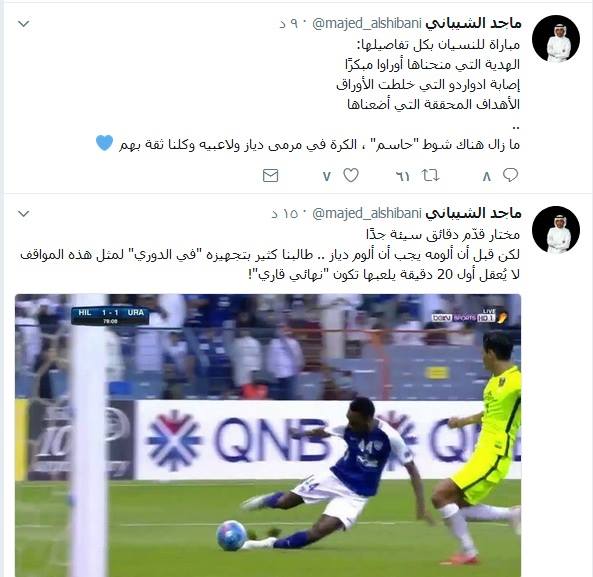Open profile picture on first tweet
This screenshot has height=577, width=593.
(x=556, y=39)
